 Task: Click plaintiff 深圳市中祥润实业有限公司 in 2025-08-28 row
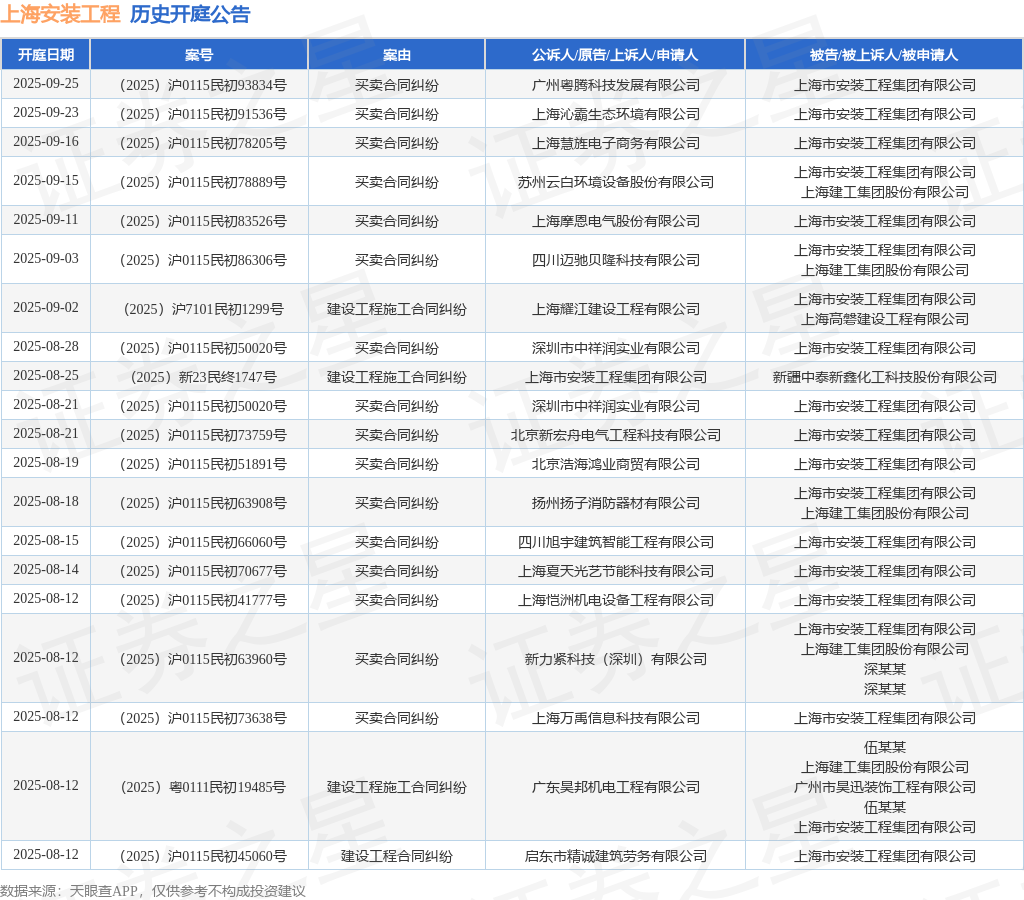pyautogui.click(x=616, y=348)
